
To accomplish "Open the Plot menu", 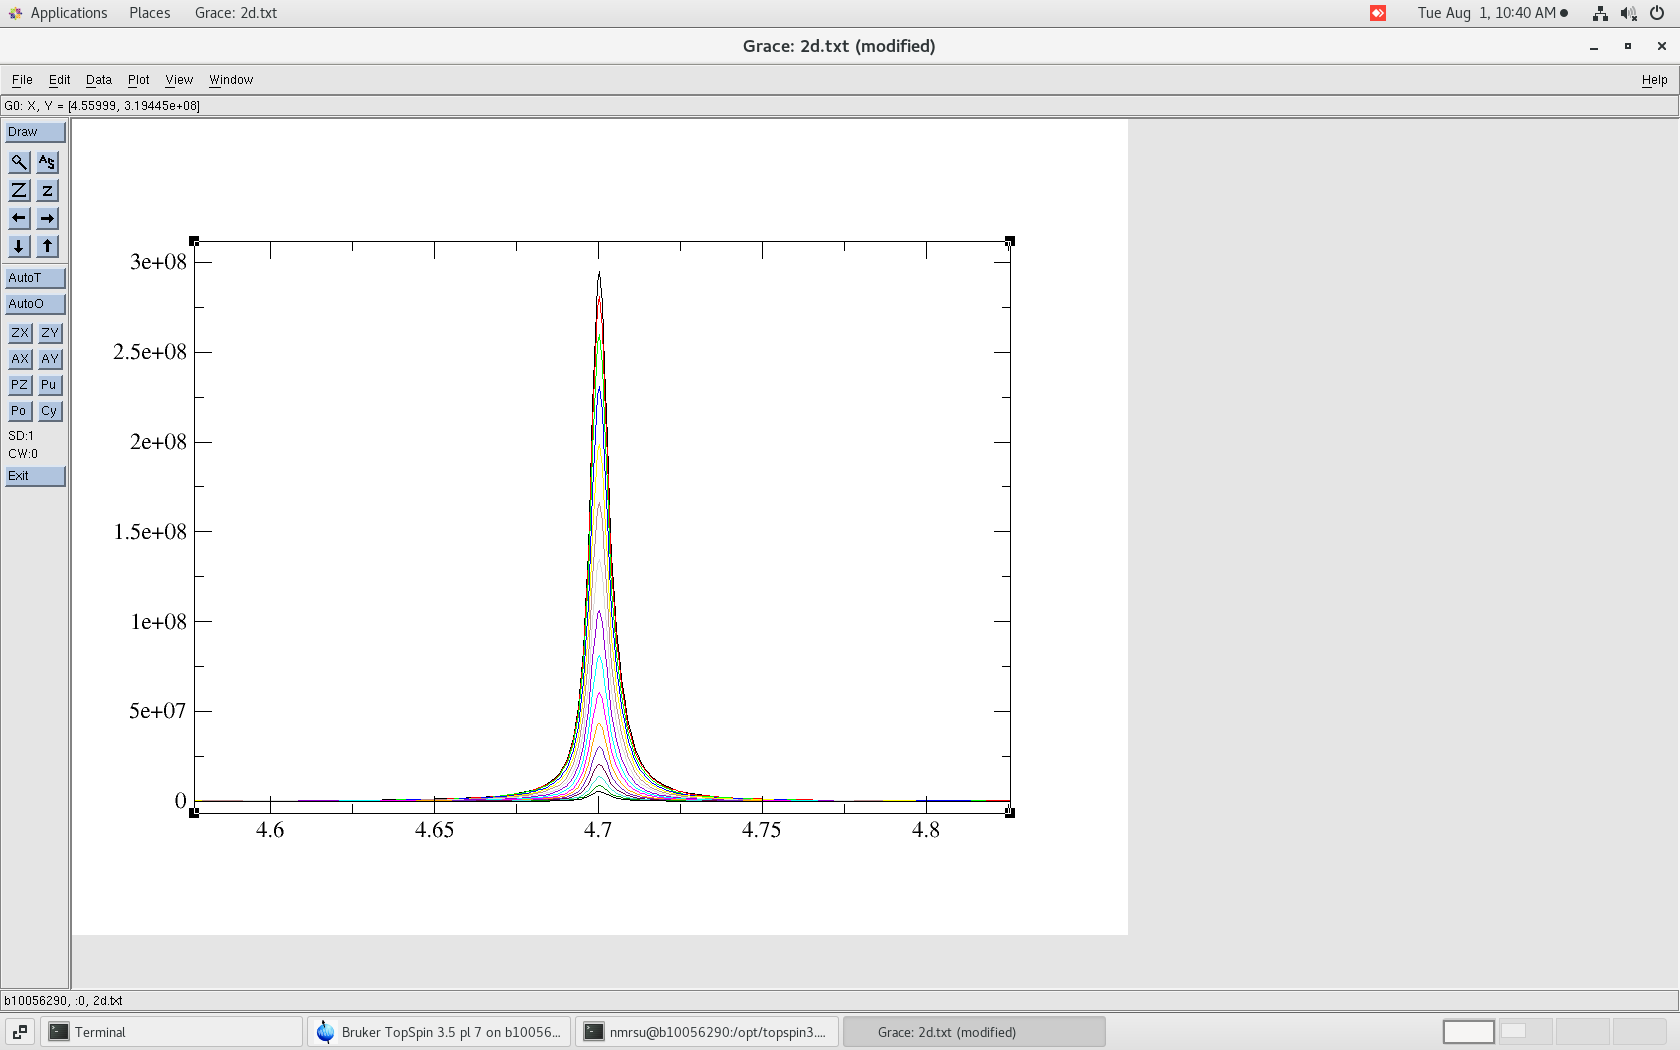I will click(x=139, y=80).
